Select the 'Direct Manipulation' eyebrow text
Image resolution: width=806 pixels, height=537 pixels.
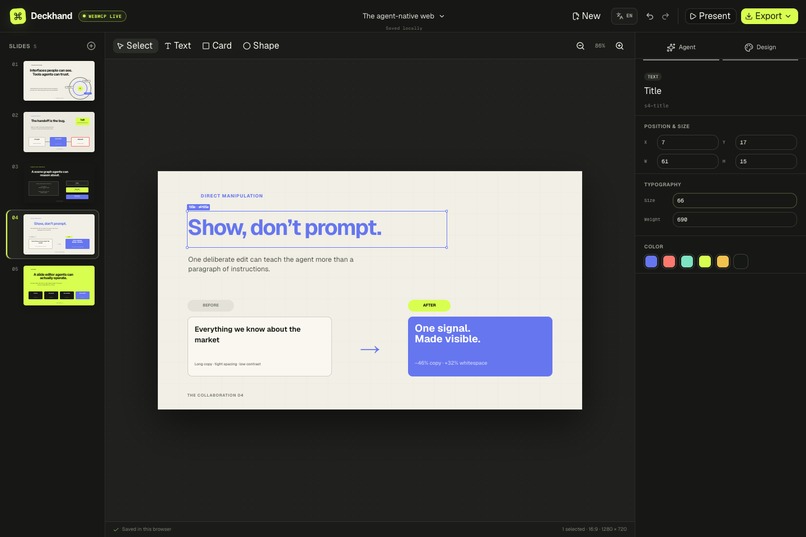[232, 196]
